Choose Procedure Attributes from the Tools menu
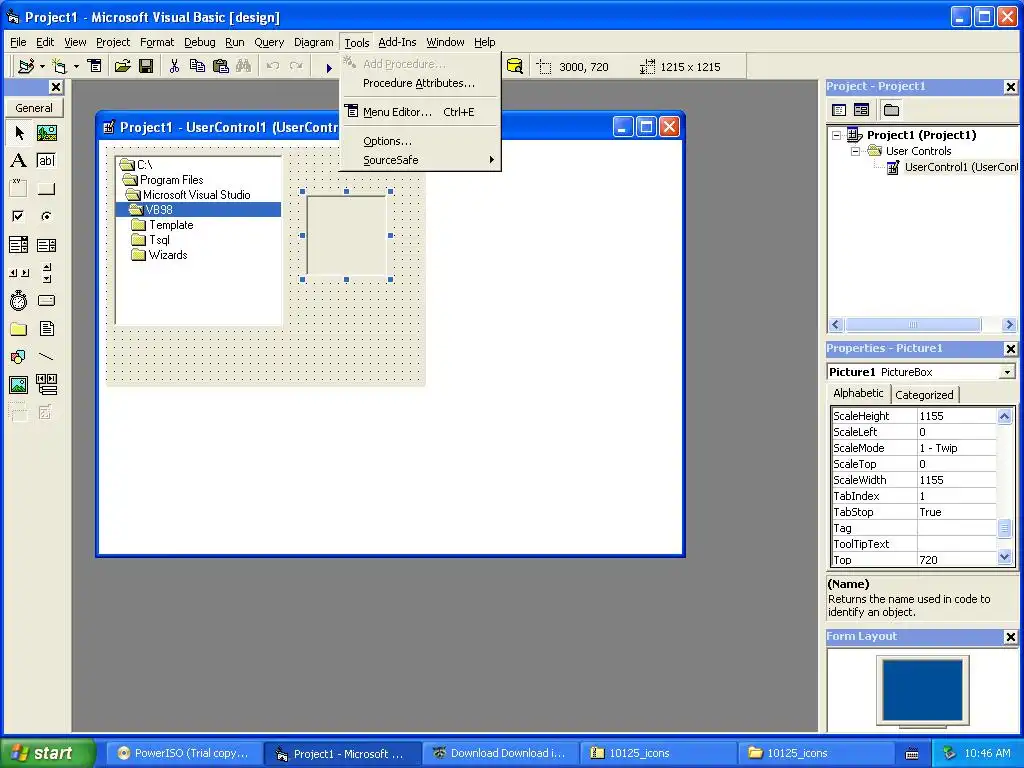This screenshot has width=1024, height=768. tap(419, 84)
